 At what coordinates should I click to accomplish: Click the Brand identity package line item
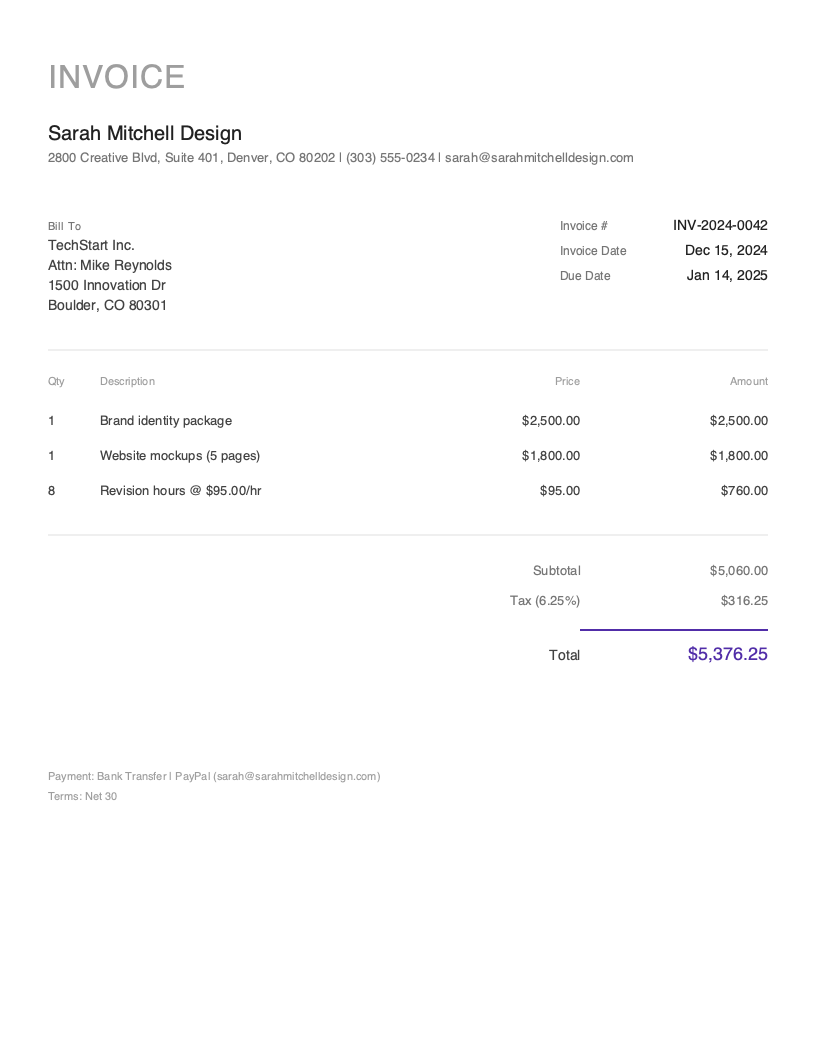point(166,420)
